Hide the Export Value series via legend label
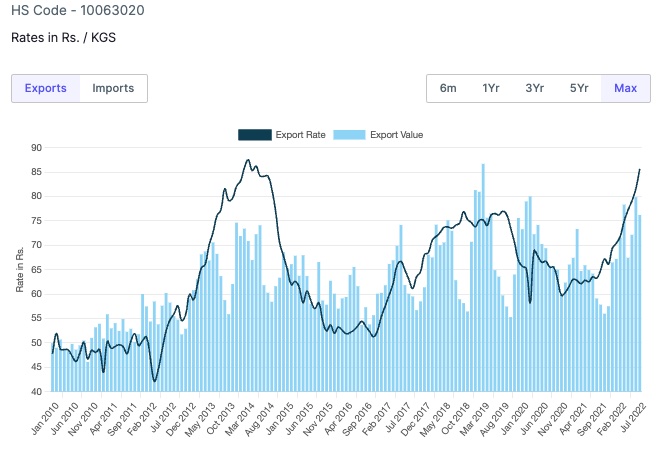662x463 pixels. click(x=397, y=134)
